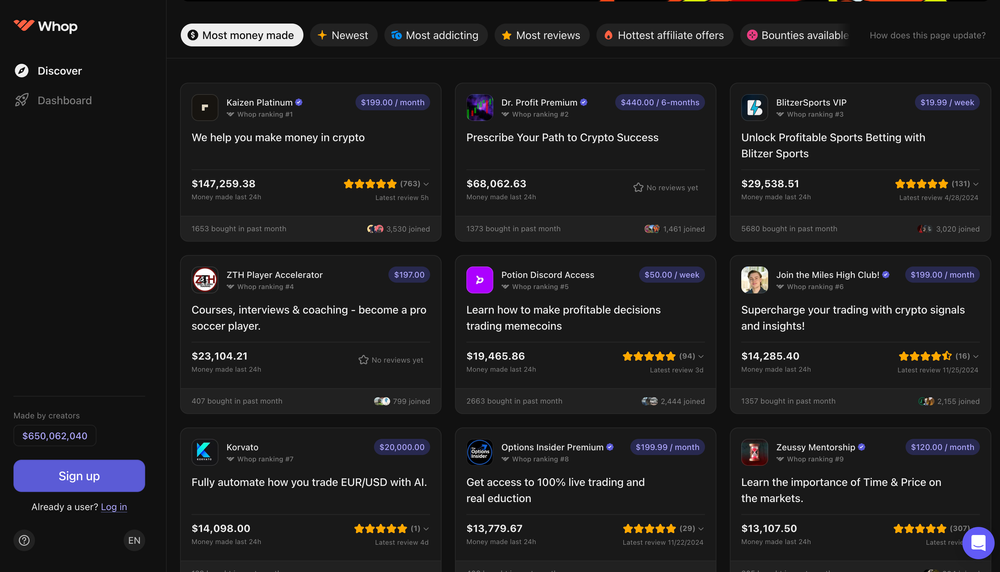Click the ZTH Player Accelerator logo
This screenshot has width=1000, height=572.
pos(205,280)
